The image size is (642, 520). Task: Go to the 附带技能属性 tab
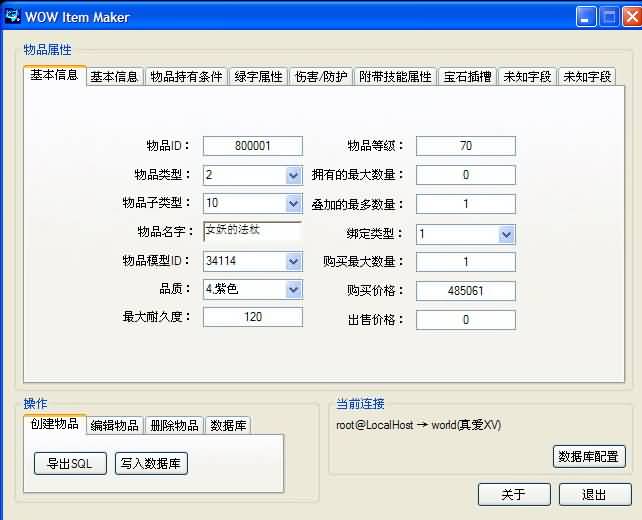tap(395, 77)
